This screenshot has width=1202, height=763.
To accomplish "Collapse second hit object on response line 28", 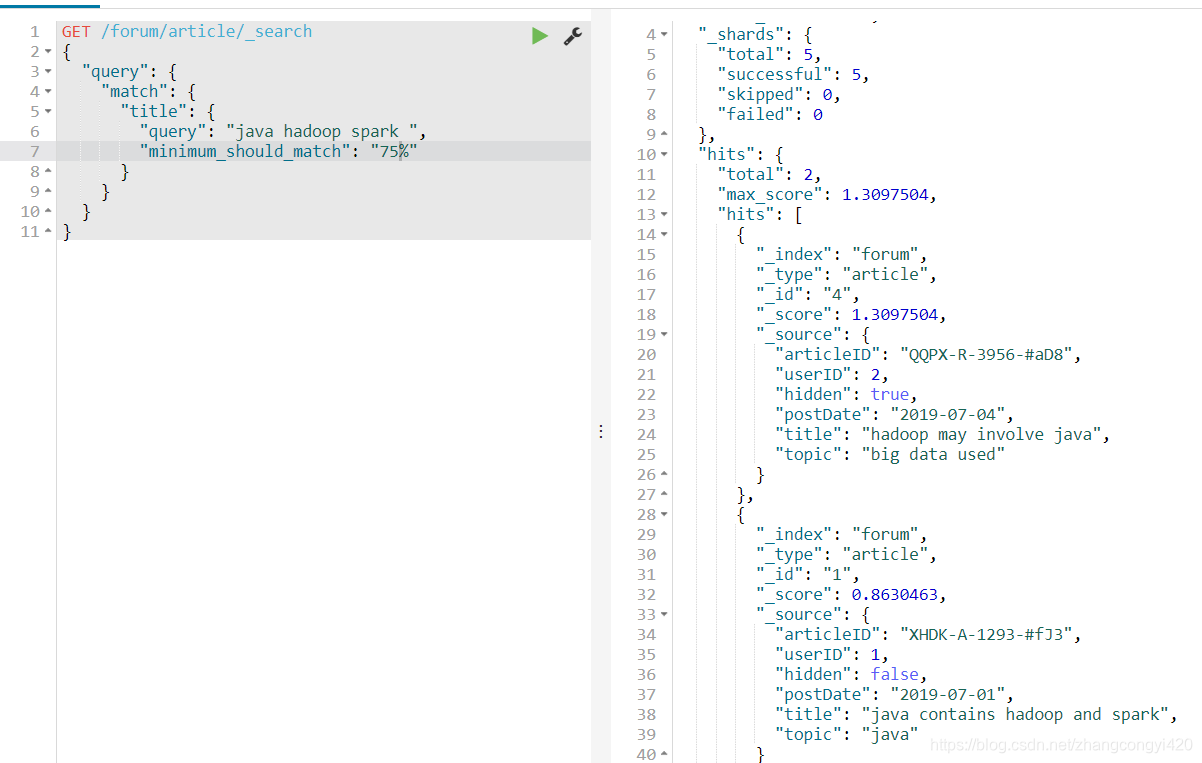I will [664, 515].
